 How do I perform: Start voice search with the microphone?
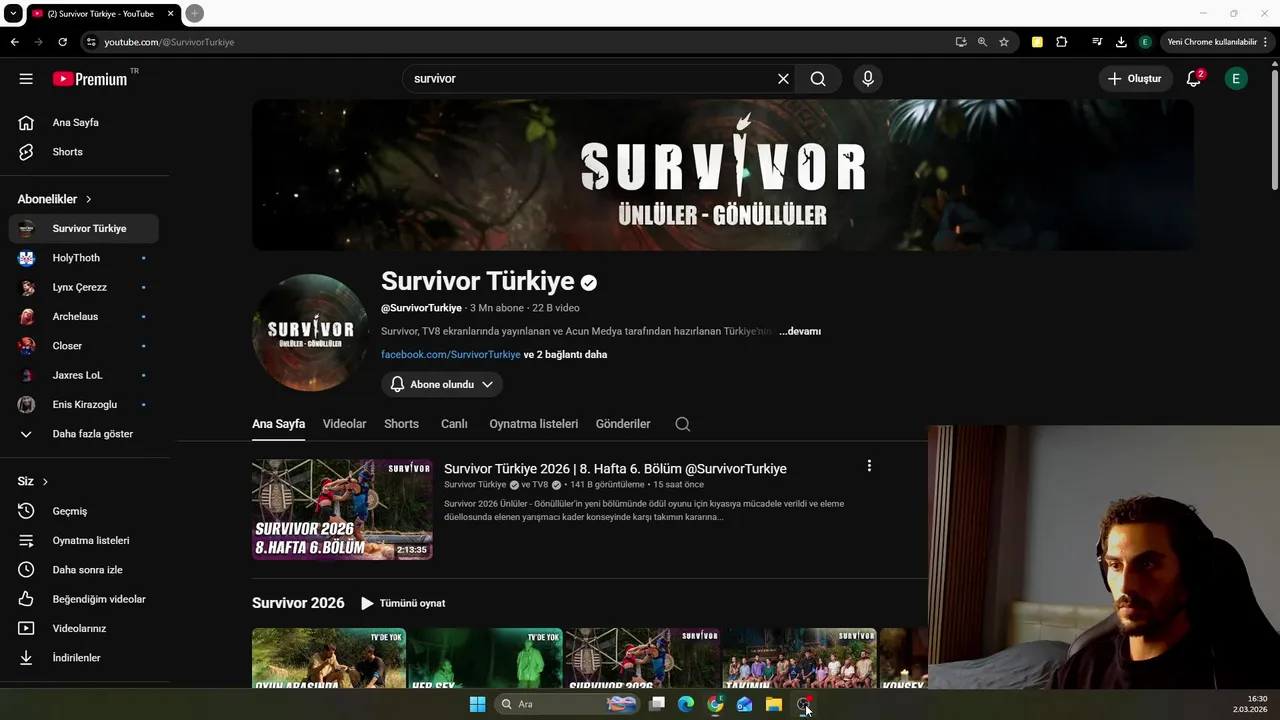pos(867,79)
